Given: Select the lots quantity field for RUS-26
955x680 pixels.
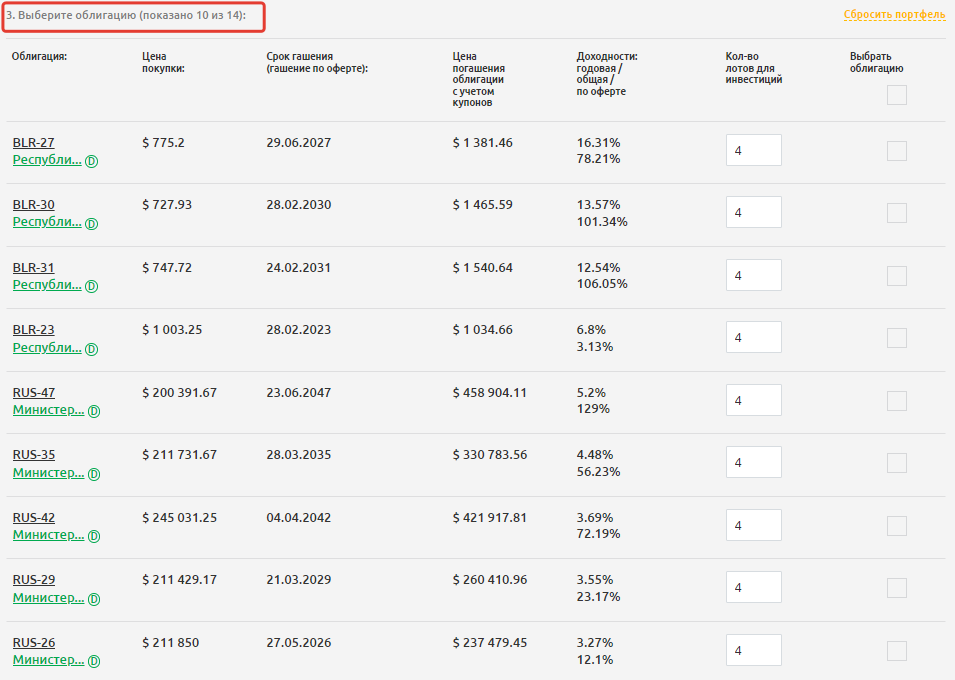Looking at the screenshot, I should pos(753,651).
